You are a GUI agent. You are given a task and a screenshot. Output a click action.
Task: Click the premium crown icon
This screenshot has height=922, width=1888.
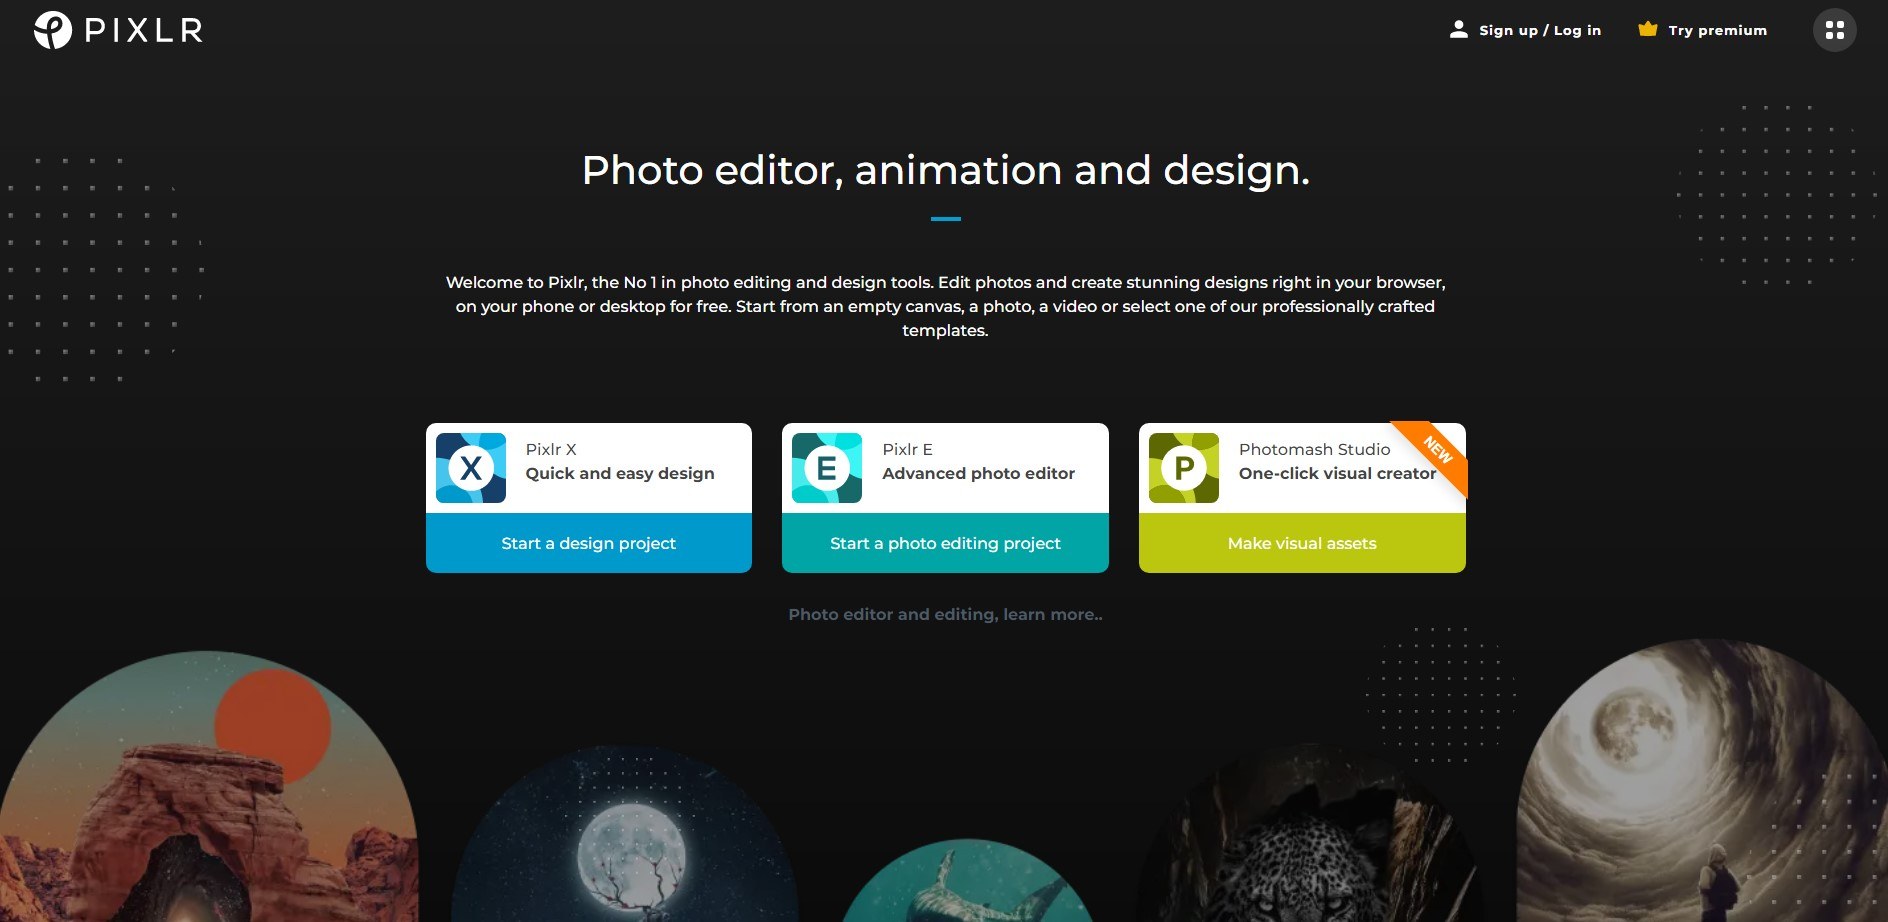click(1648, 29)
